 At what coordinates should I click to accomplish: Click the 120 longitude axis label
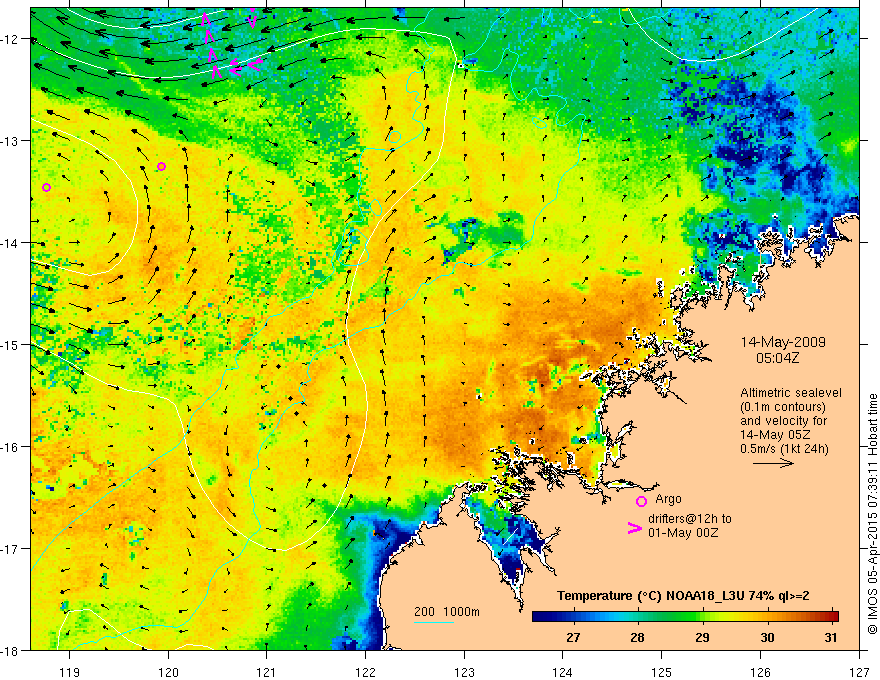[168, 672]
